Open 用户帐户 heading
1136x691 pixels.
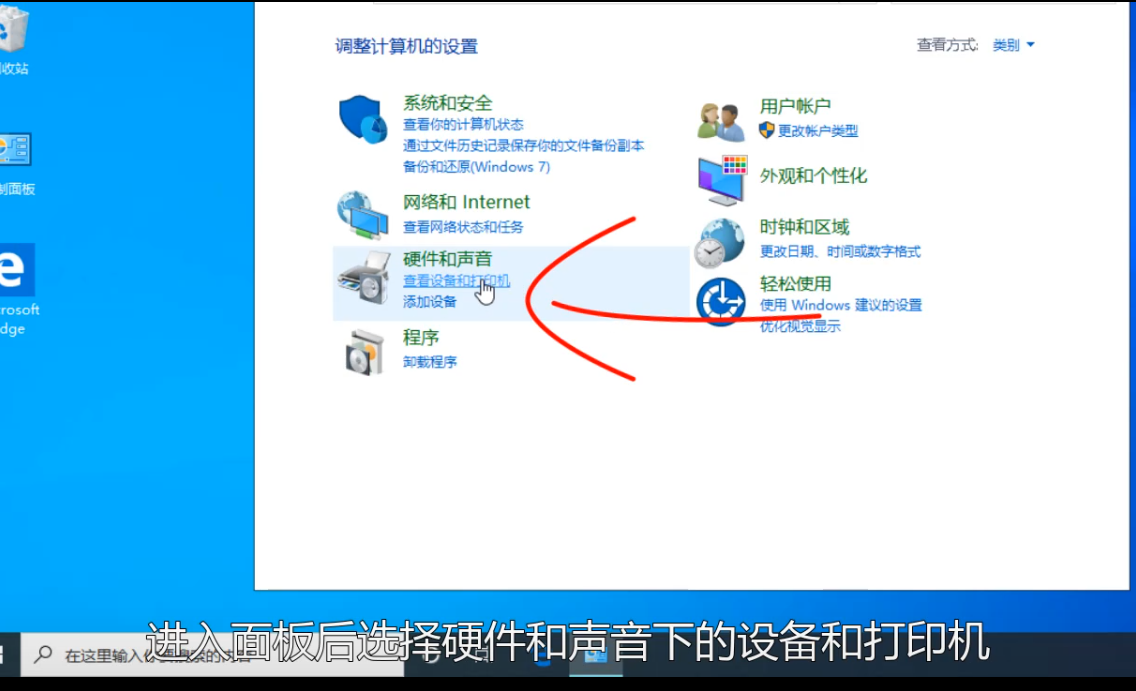click(795, 106)
